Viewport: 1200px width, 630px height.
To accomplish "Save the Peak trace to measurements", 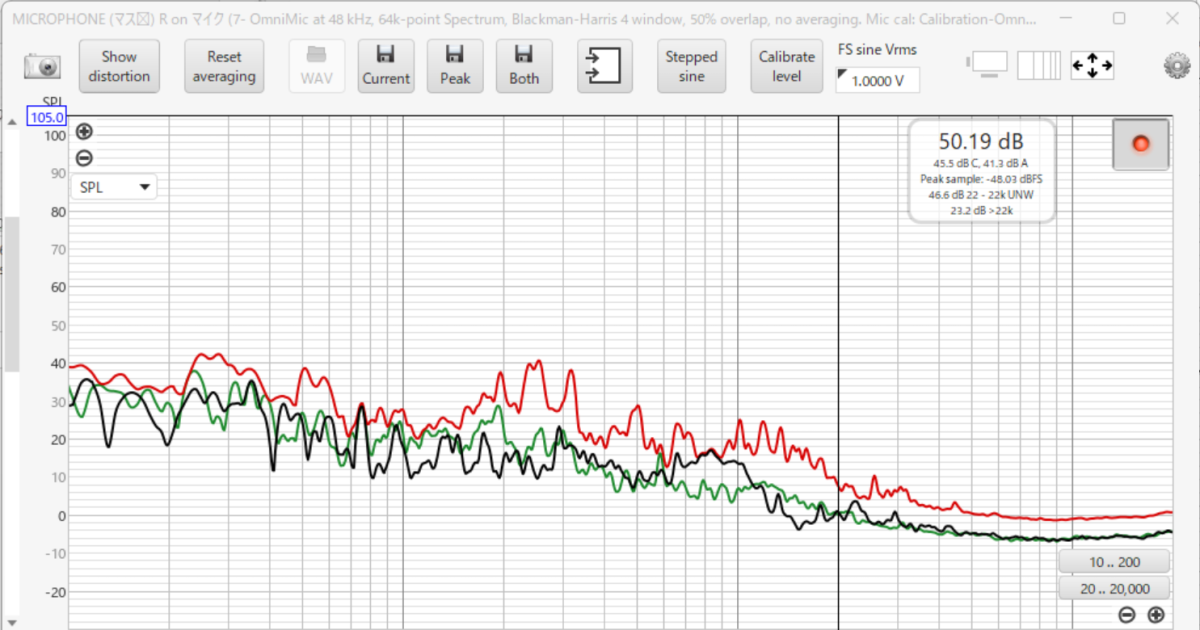I will coord(455,67).
